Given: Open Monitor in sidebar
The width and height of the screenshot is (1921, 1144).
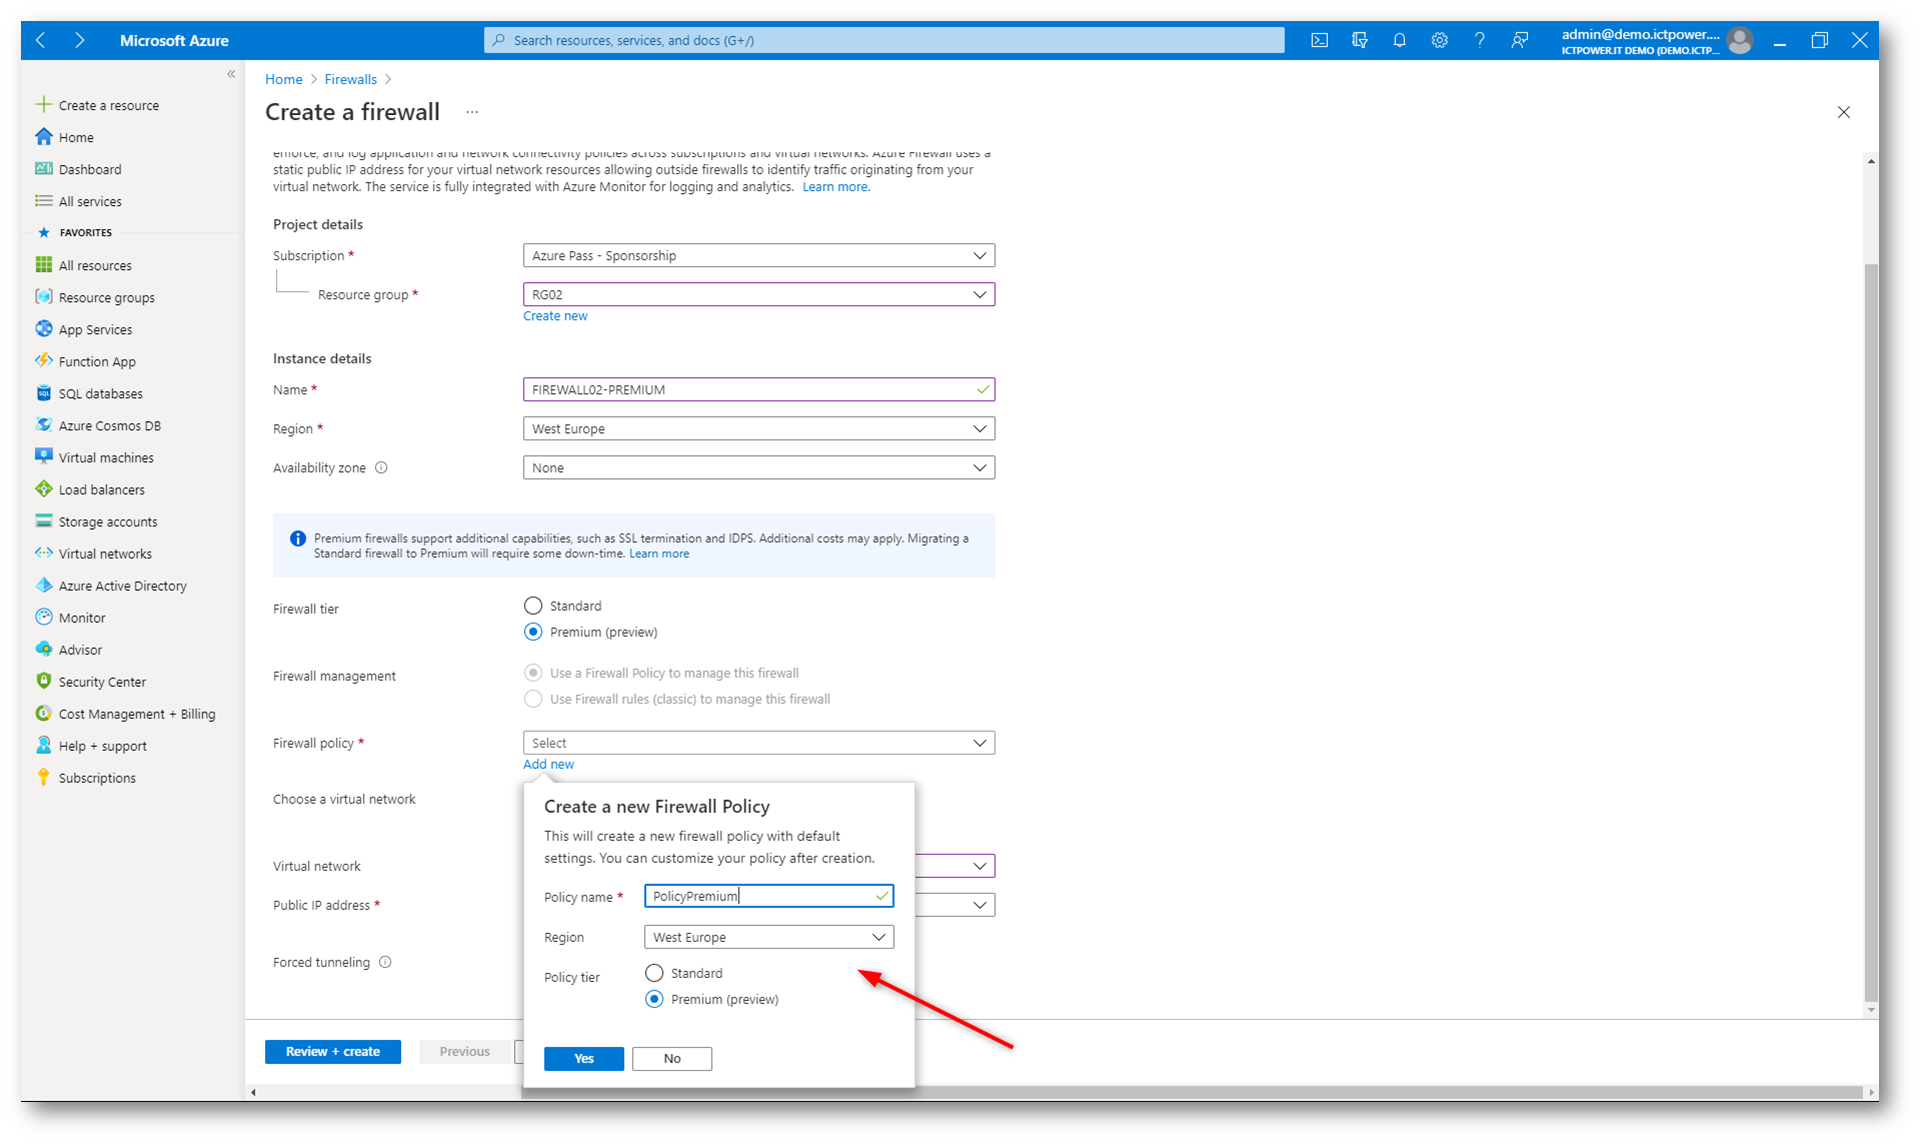Looking at the screenshot, I should [x=82, y=618].
